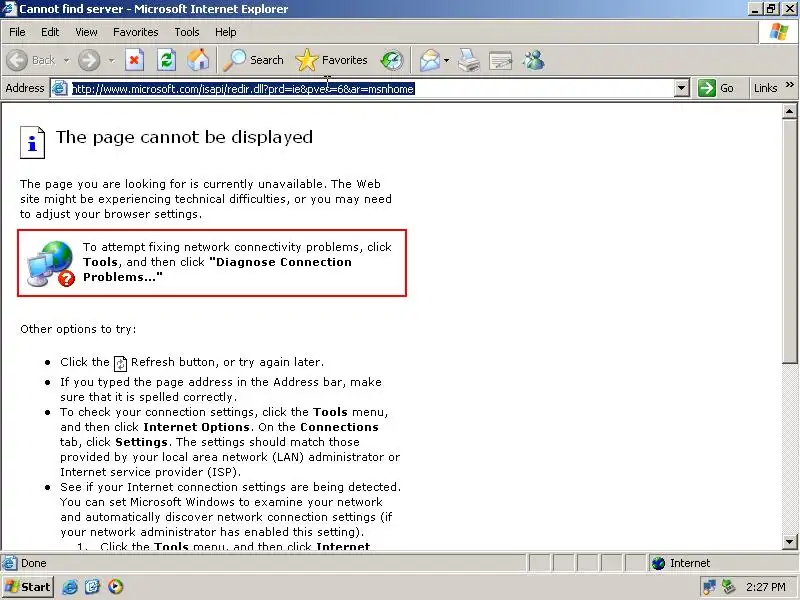Click the Forward arrow button
The height and width of the screenshot is (600, 800).
coord(89,60)
